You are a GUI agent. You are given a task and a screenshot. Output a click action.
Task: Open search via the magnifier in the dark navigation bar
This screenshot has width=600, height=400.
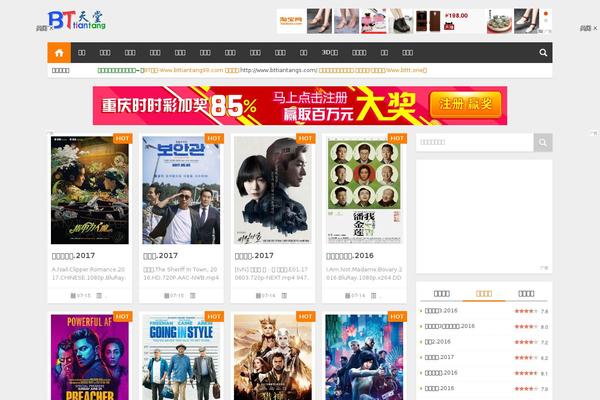(x=543, y=52)
